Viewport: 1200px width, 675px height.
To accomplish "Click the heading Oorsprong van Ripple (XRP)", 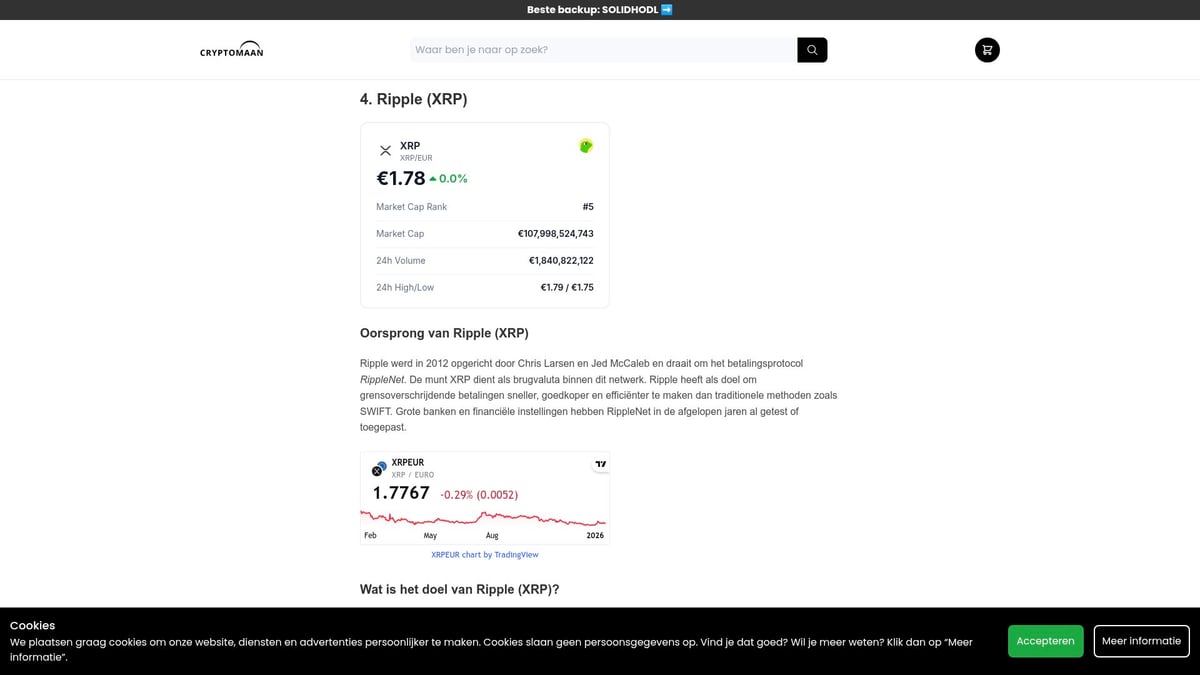I will (444, 332).
